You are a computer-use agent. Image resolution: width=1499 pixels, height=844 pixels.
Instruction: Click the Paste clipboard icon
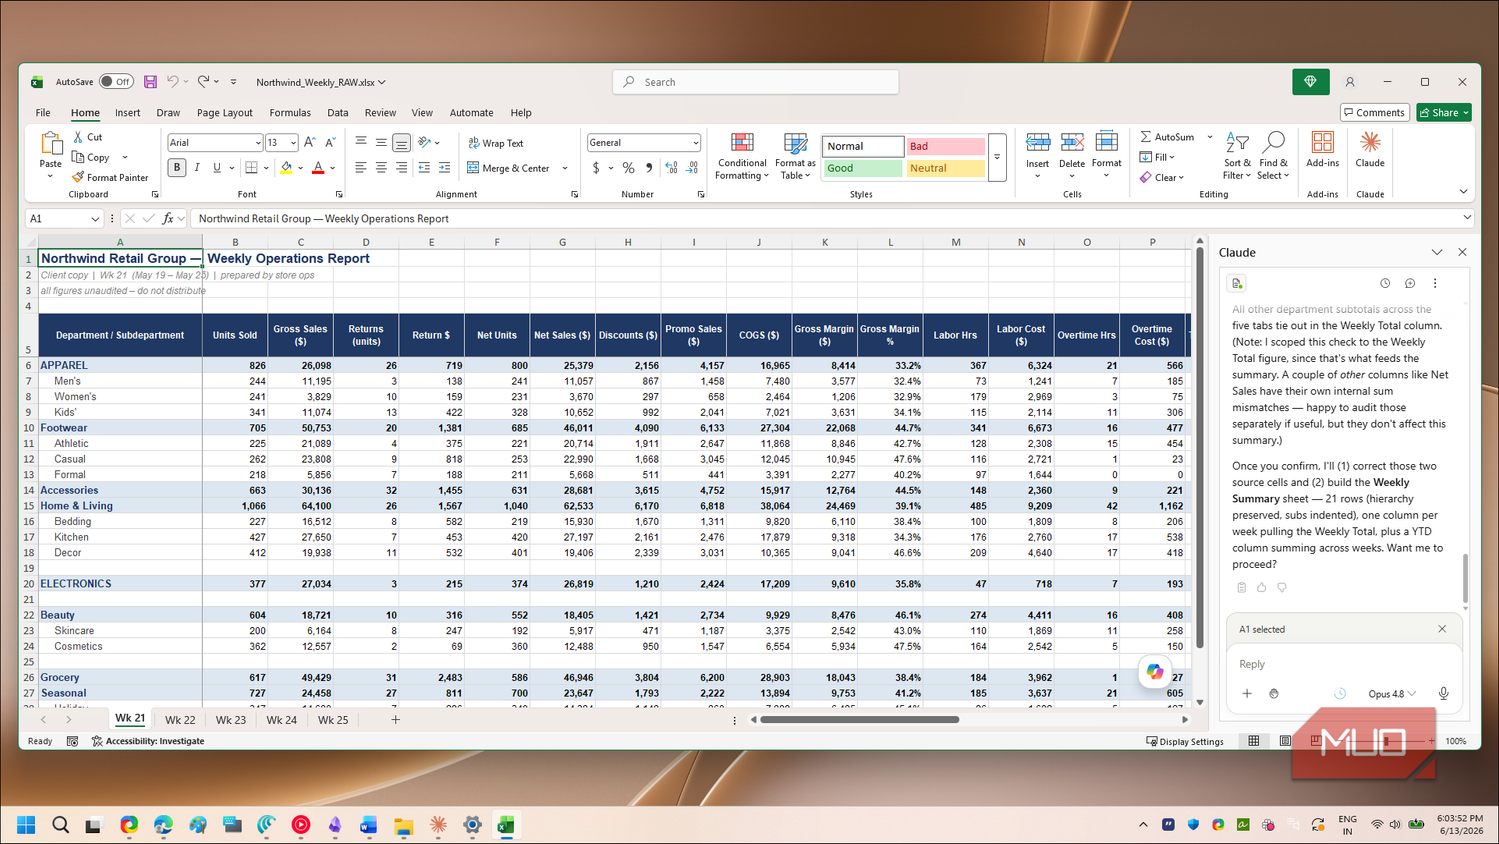pyautogui.click(x=50, y=144)
